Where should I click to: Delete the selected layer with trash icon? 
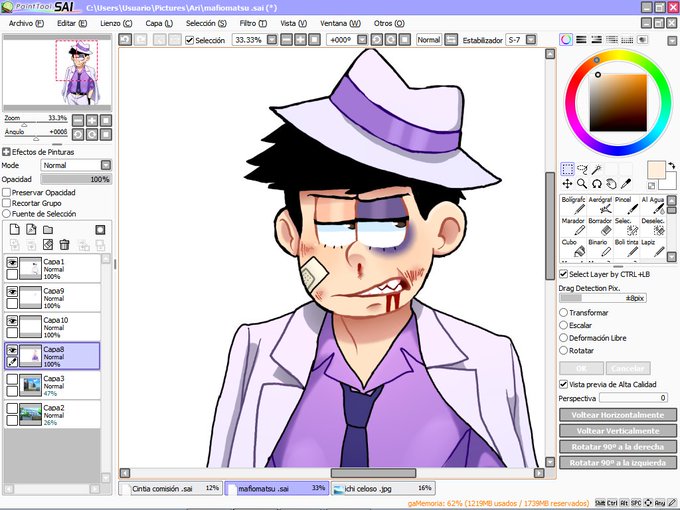click(64, 245)
